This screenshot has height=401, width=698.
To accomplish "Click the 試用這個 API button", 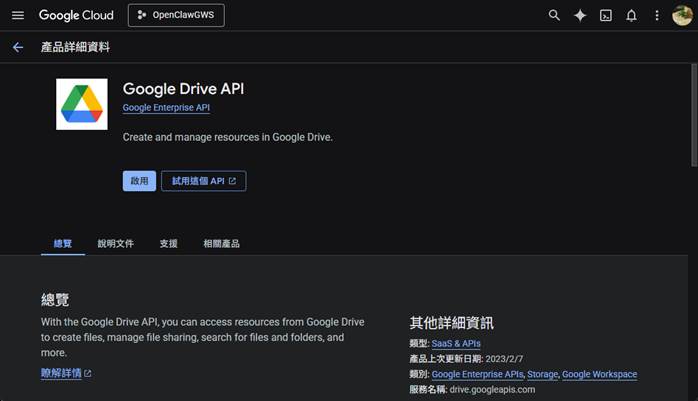I will pyautogui.click(x=203, y=181).
